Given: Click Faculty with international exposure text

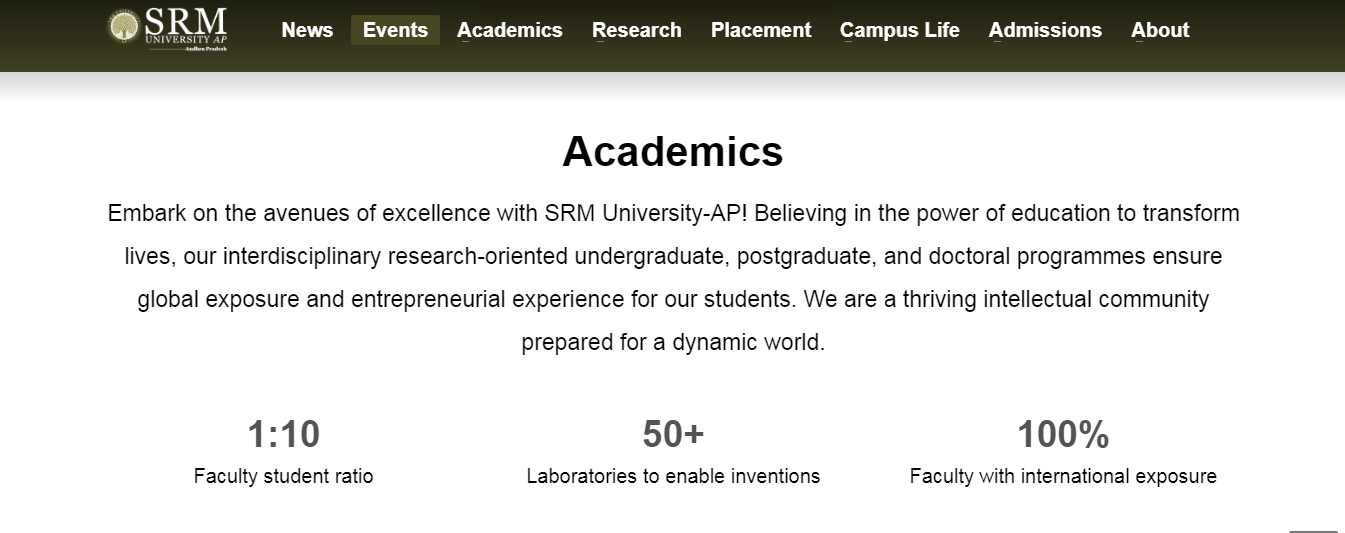Looking at the screenshot, I should click(x=1063, y=476).
